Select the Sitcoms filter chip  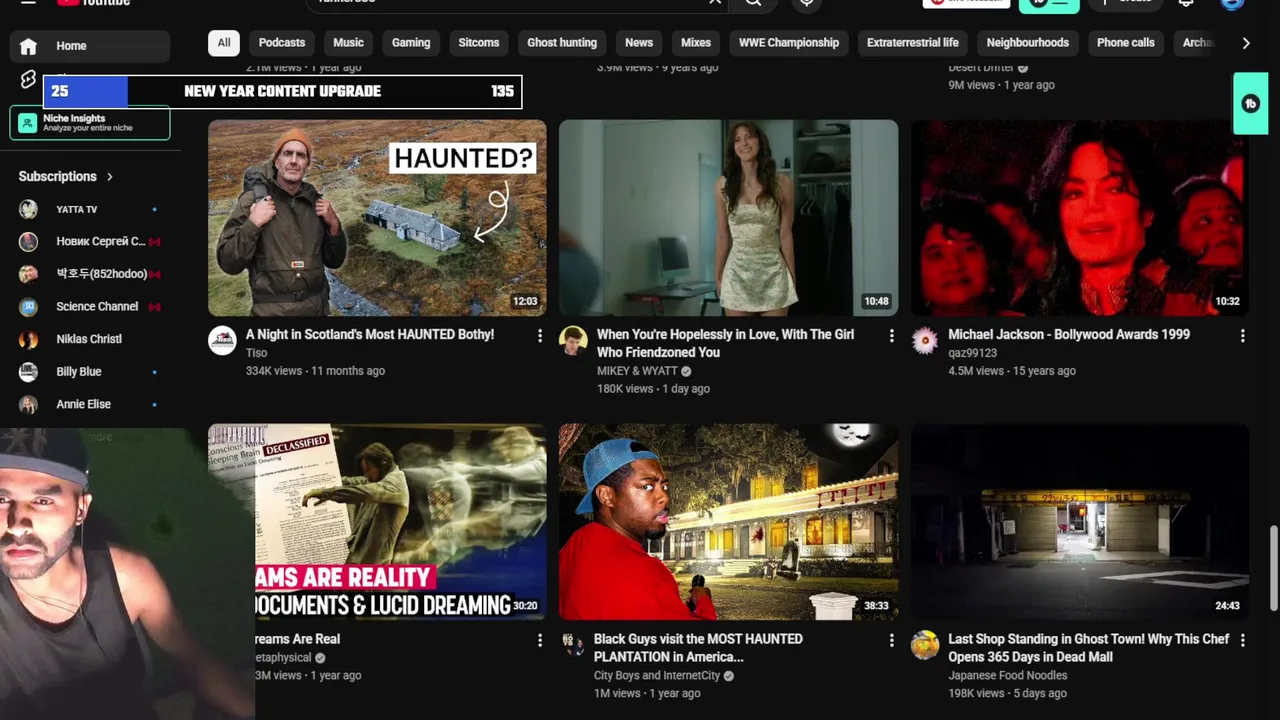point(479,43)
